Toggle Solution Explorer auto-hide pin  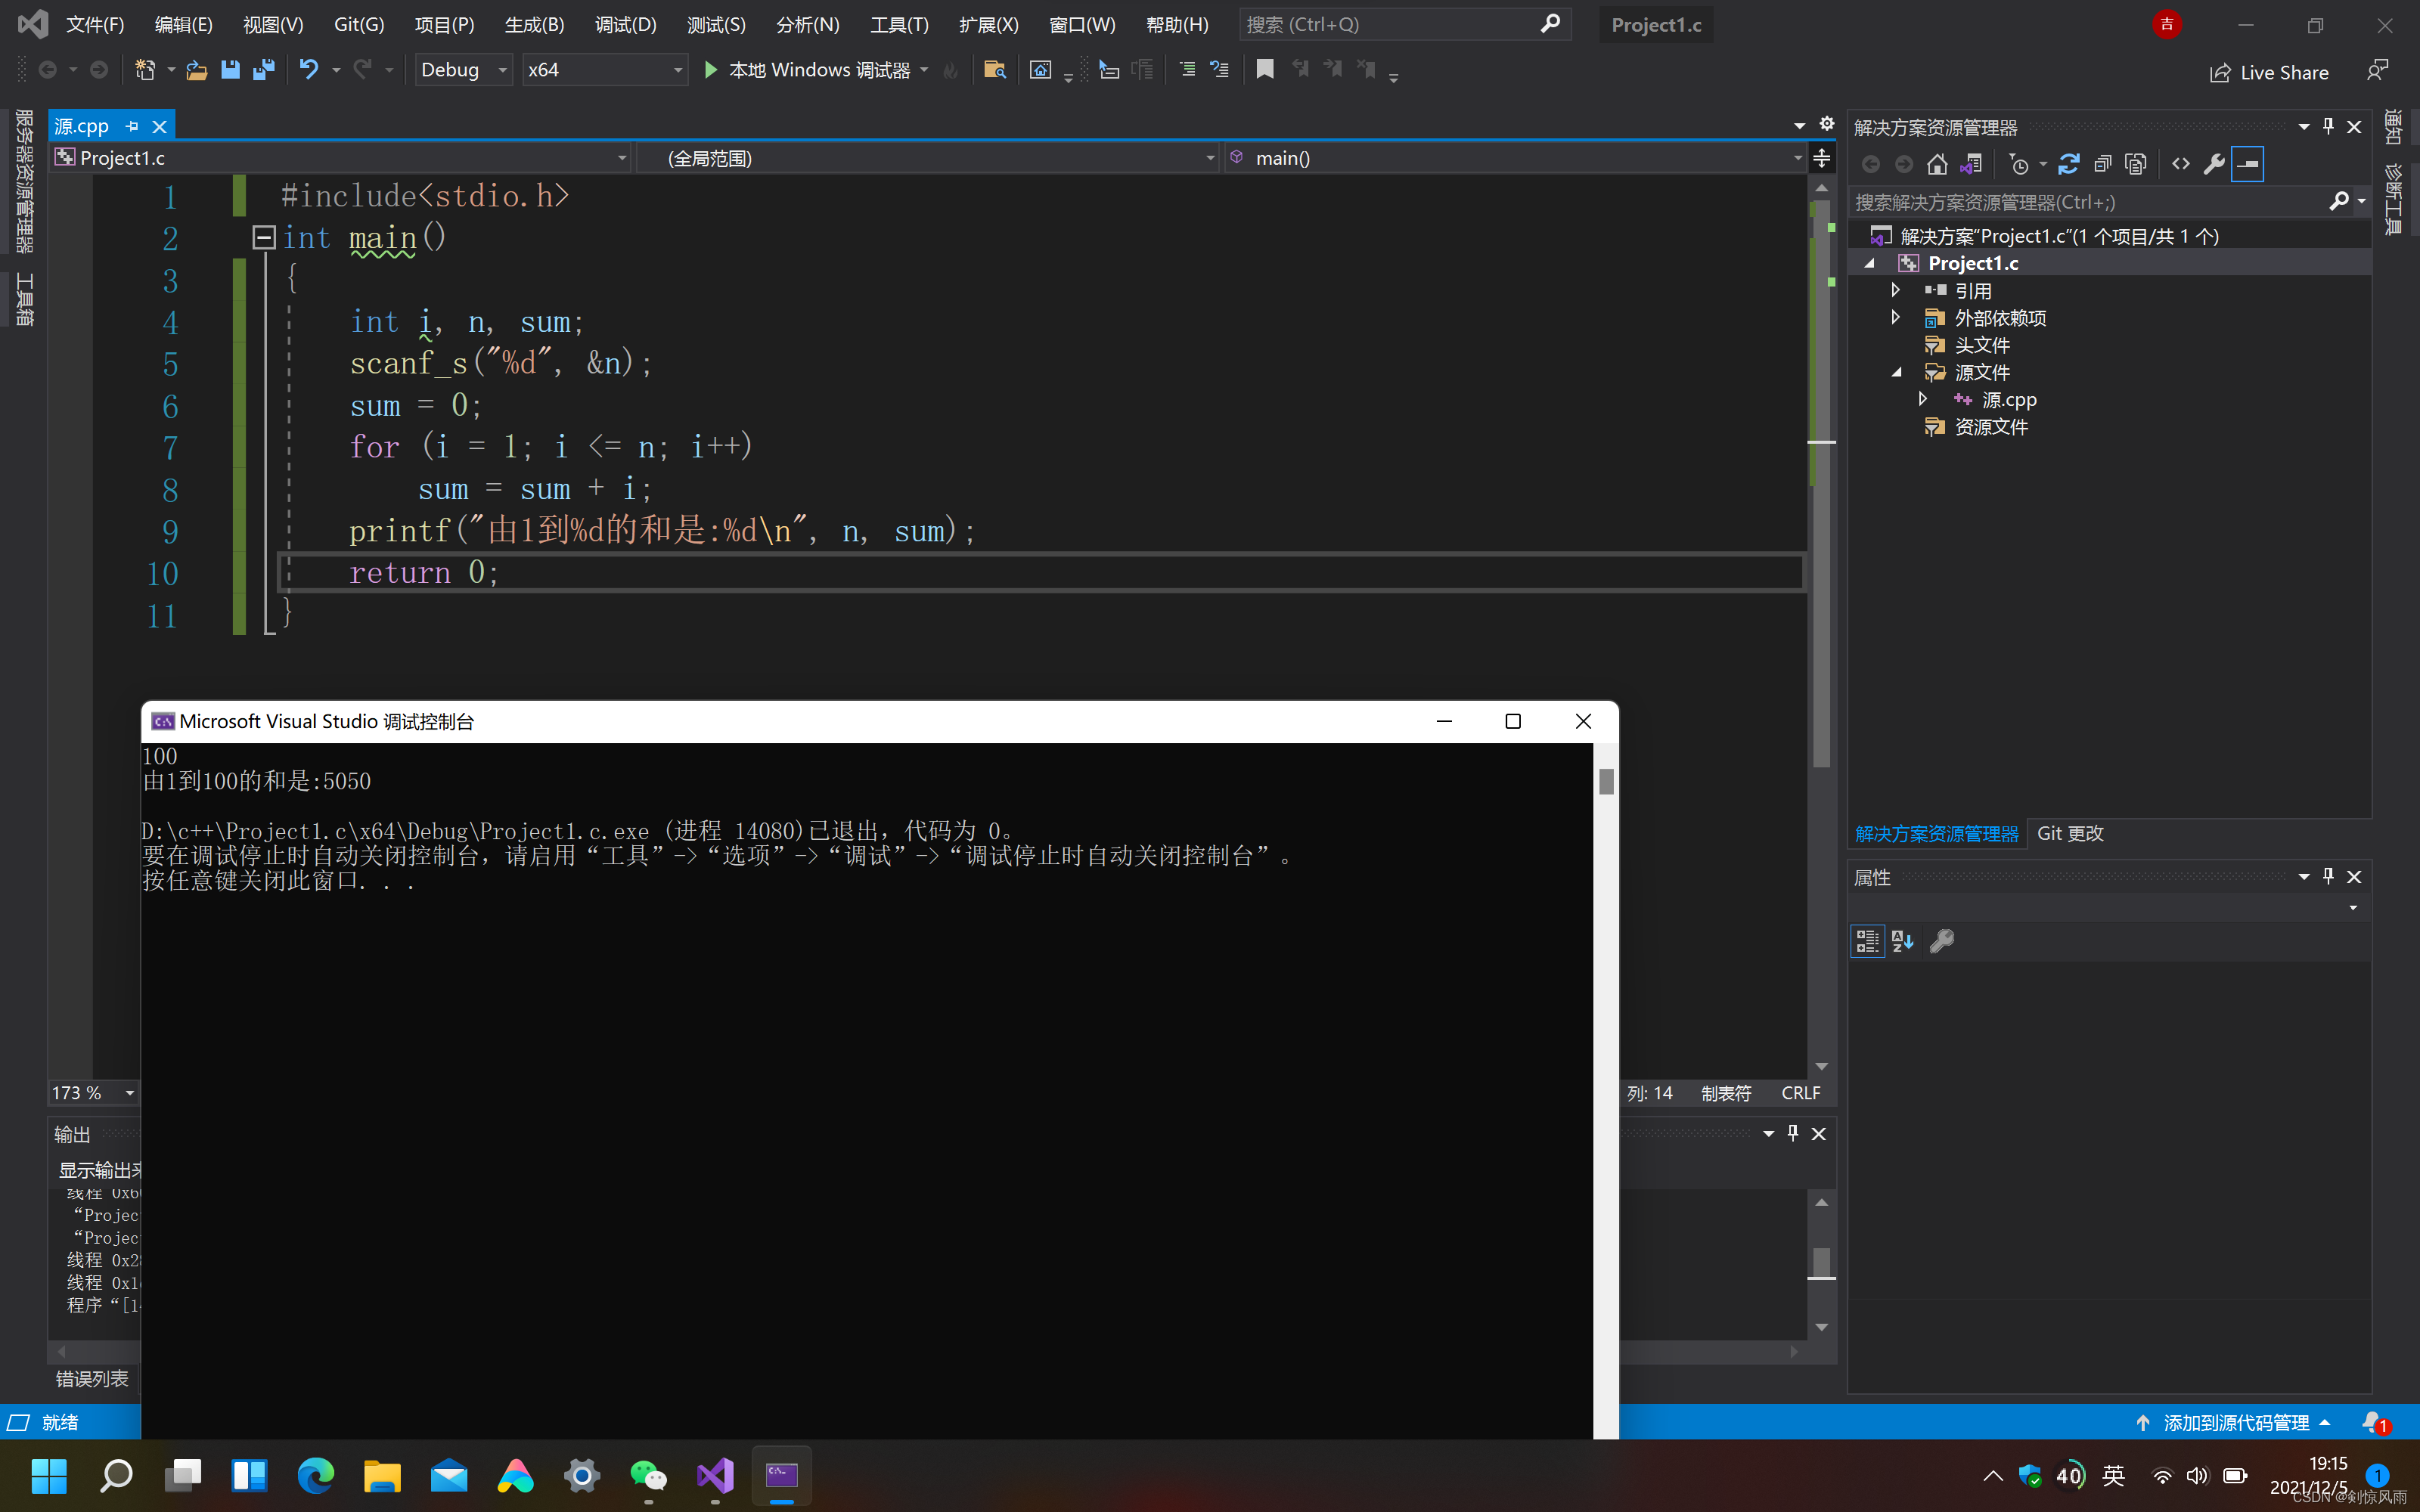tap(2328, 127)
